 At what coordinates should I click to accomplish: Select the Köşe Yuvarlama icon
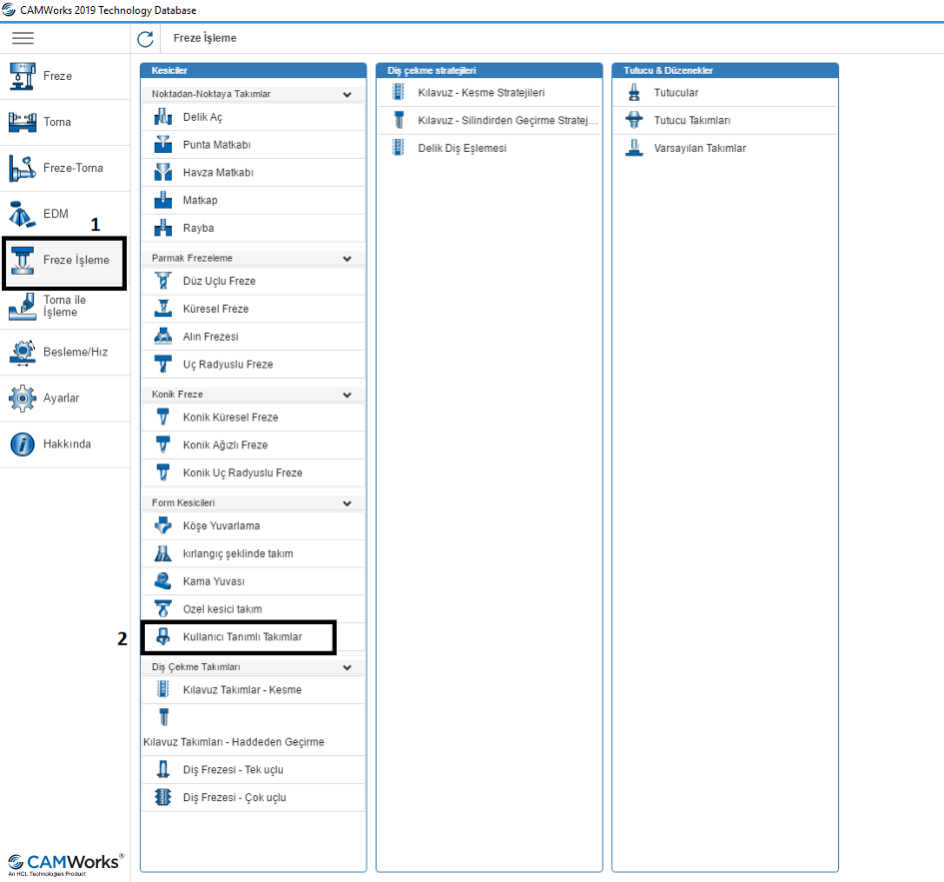tap(163, 526)
